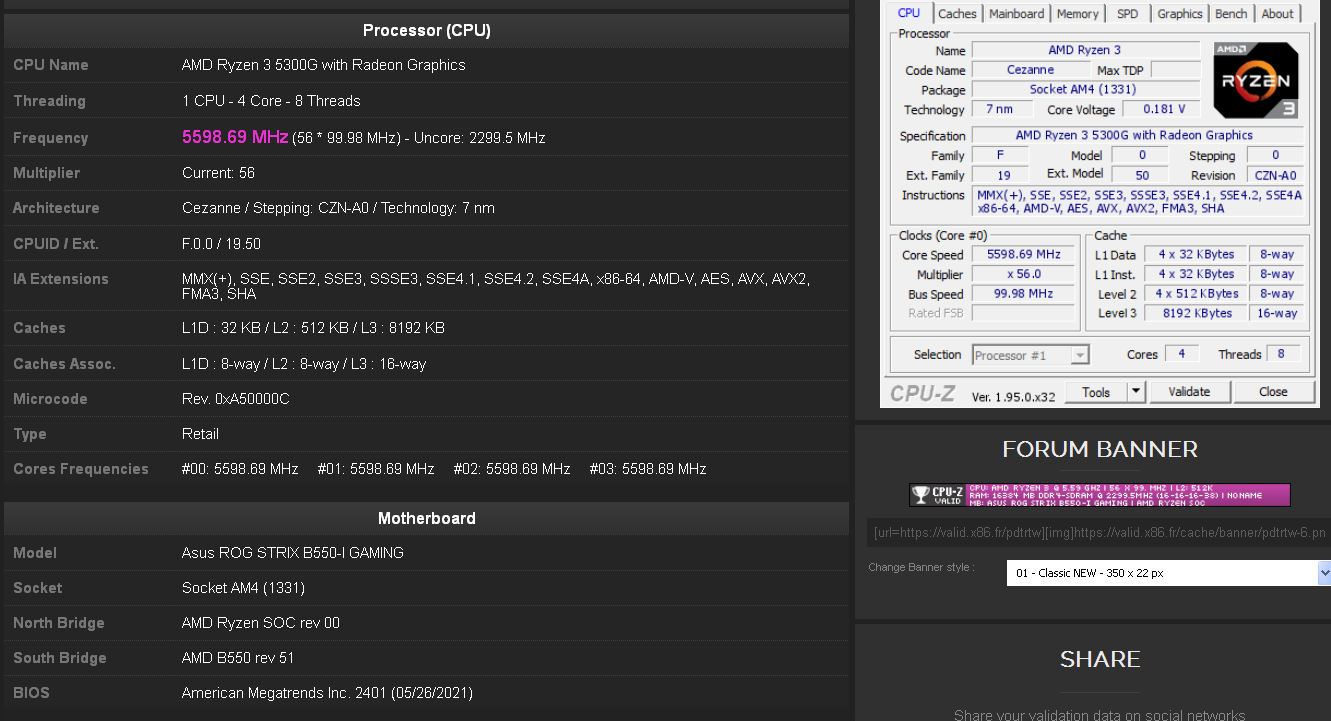The height and width of the screenshot is (721, 1331).
Task: Click the CPUID value F.0.0 / 19.50
Action: (x=222, y=244)
